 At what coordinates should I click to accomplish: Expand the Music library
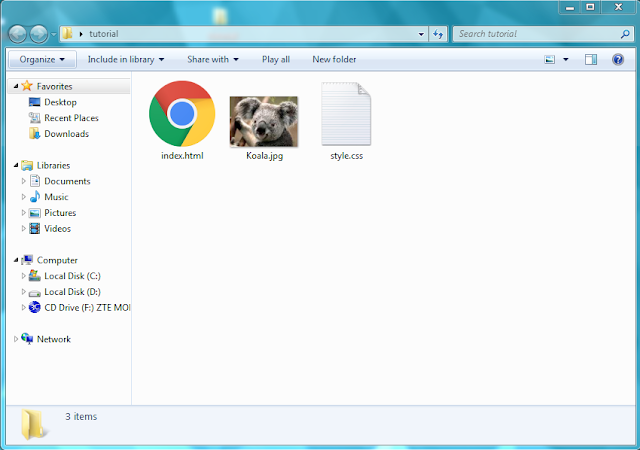pos(23,197)
